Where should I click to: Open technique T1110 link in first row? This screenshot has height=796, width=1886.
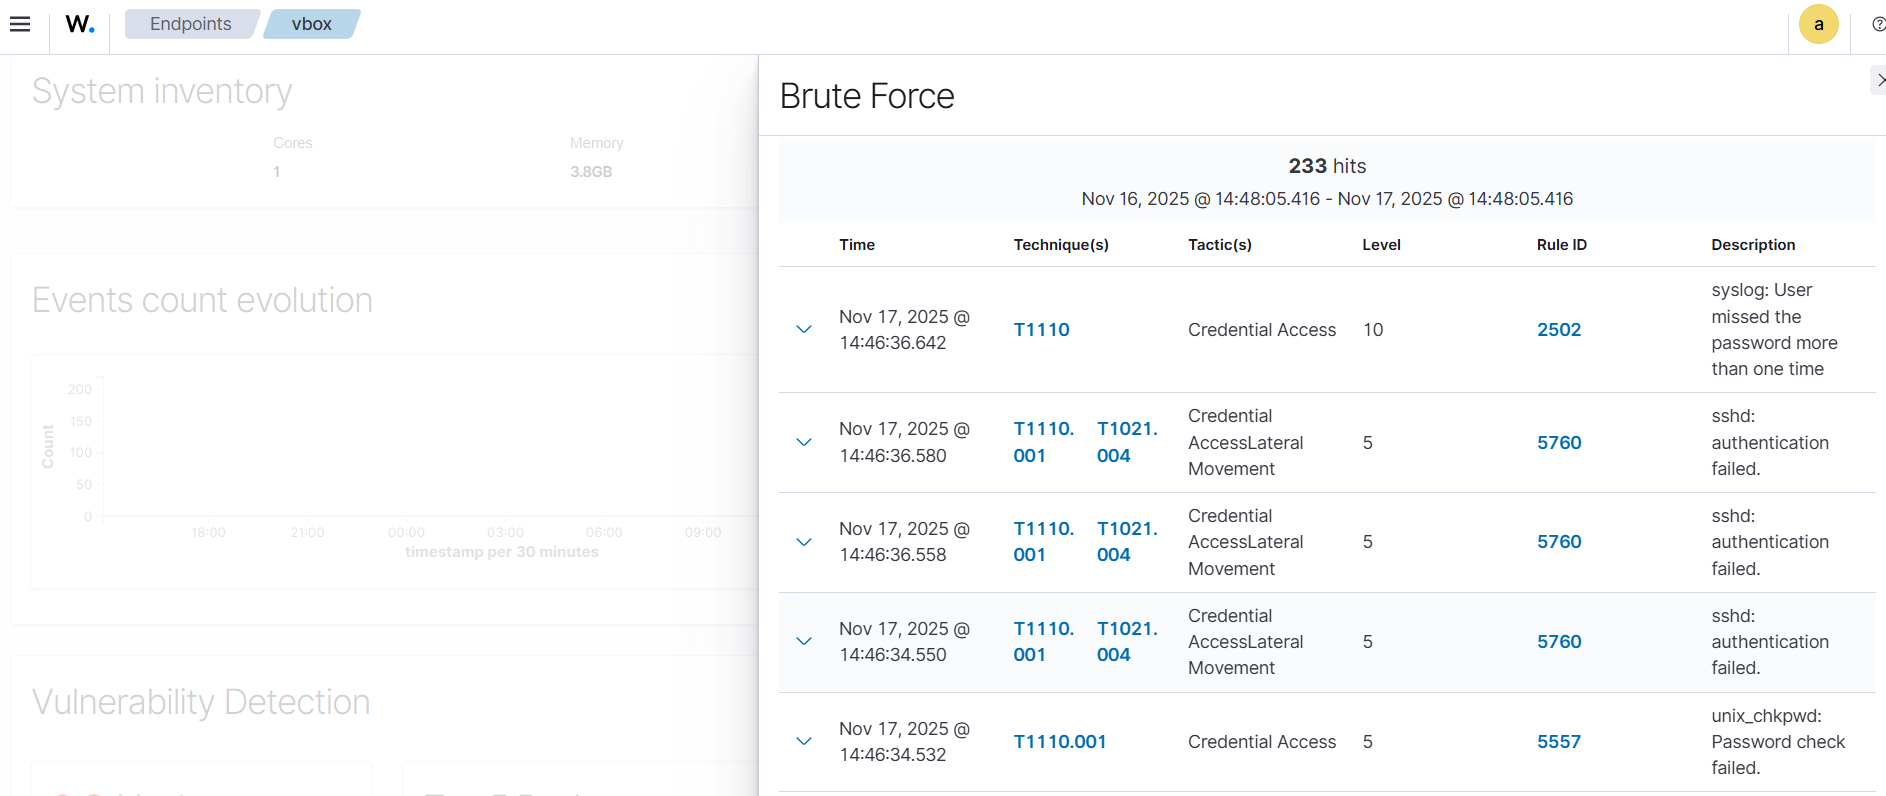(1041, 330)
